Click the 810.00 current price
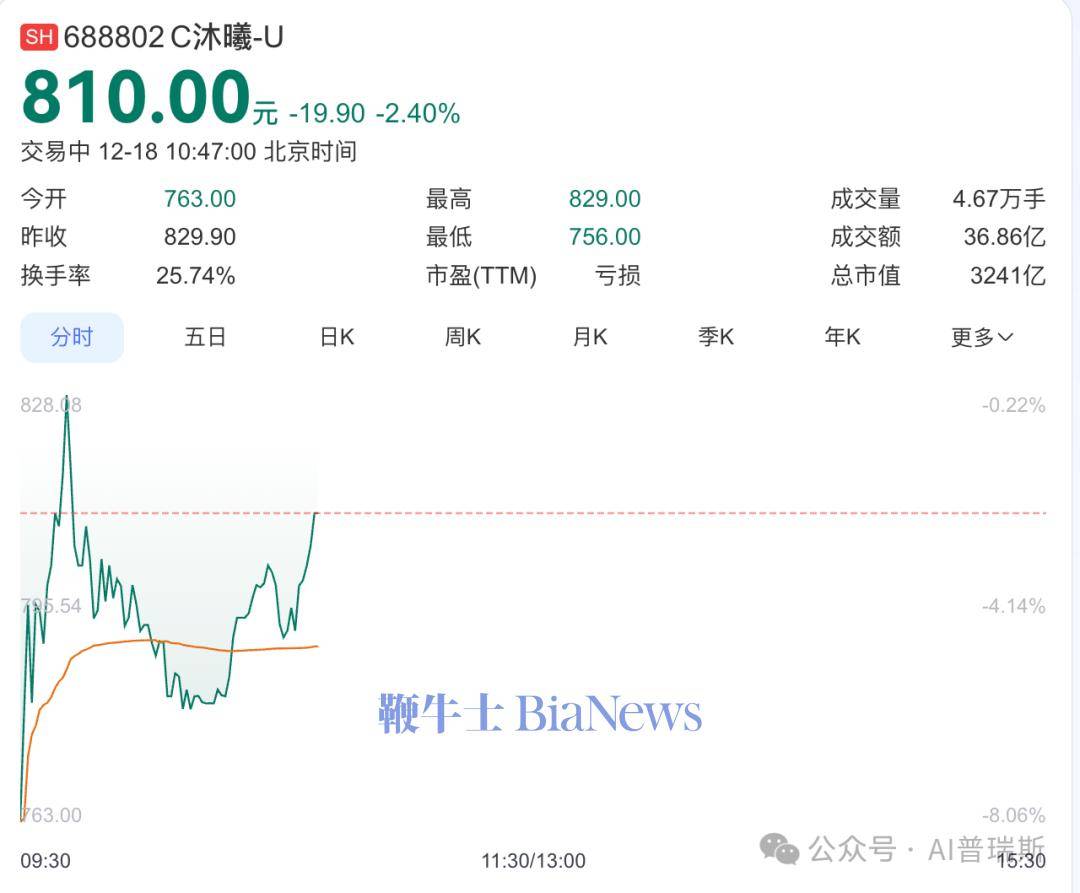The image size is (1080, 893). [x=135, y=98]
